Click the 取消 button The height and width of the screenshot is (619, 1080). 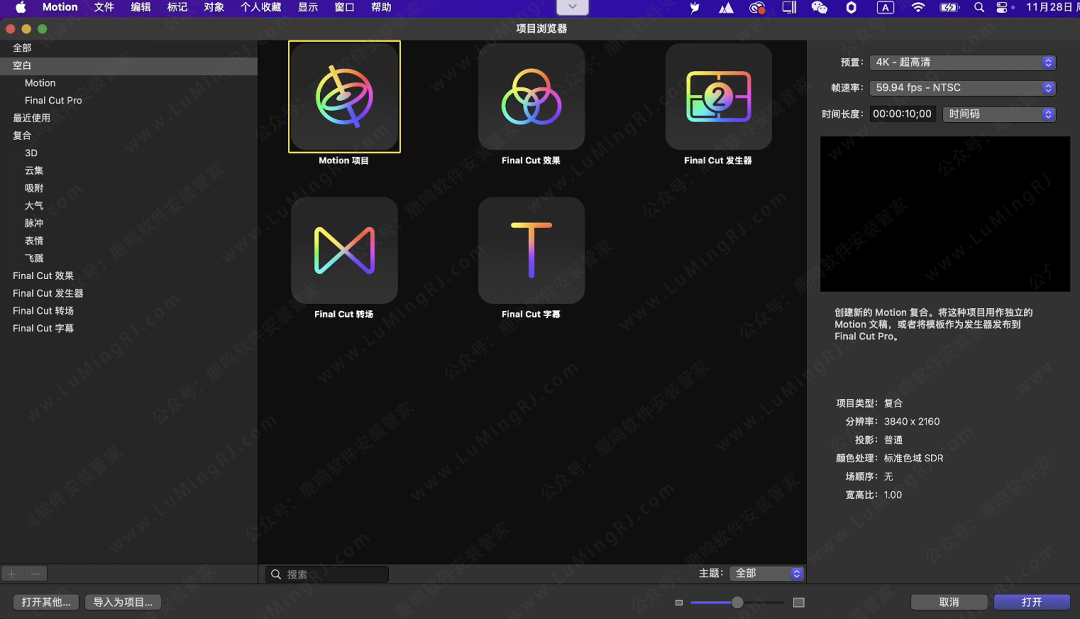(948, 602)
